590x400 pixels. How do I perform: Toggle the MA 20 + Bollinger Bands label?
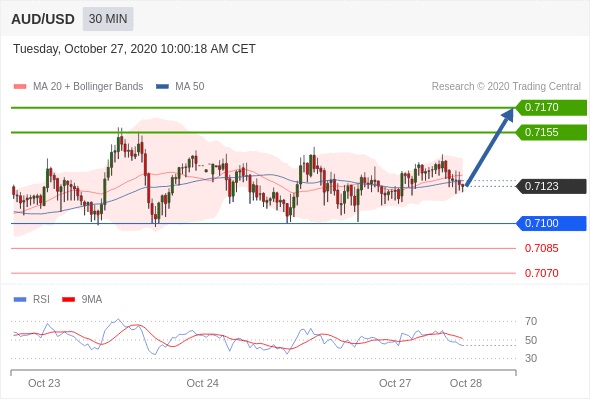88,87
